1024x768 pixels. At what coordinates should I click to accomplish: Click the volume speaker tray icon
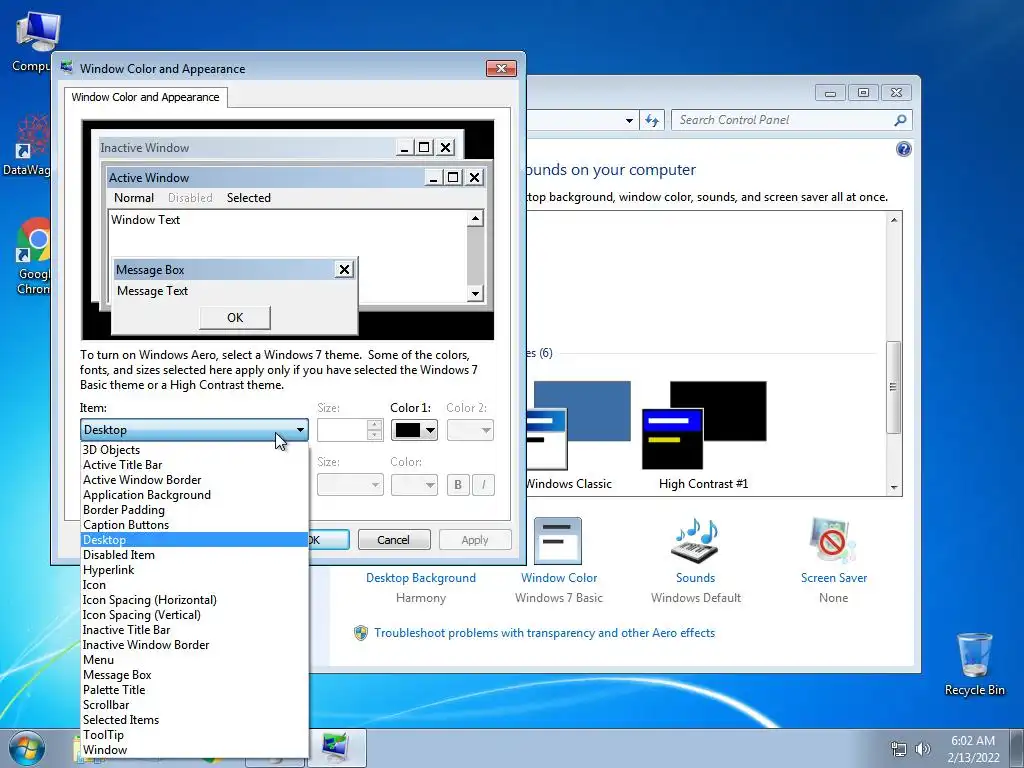tap(922, 749)
